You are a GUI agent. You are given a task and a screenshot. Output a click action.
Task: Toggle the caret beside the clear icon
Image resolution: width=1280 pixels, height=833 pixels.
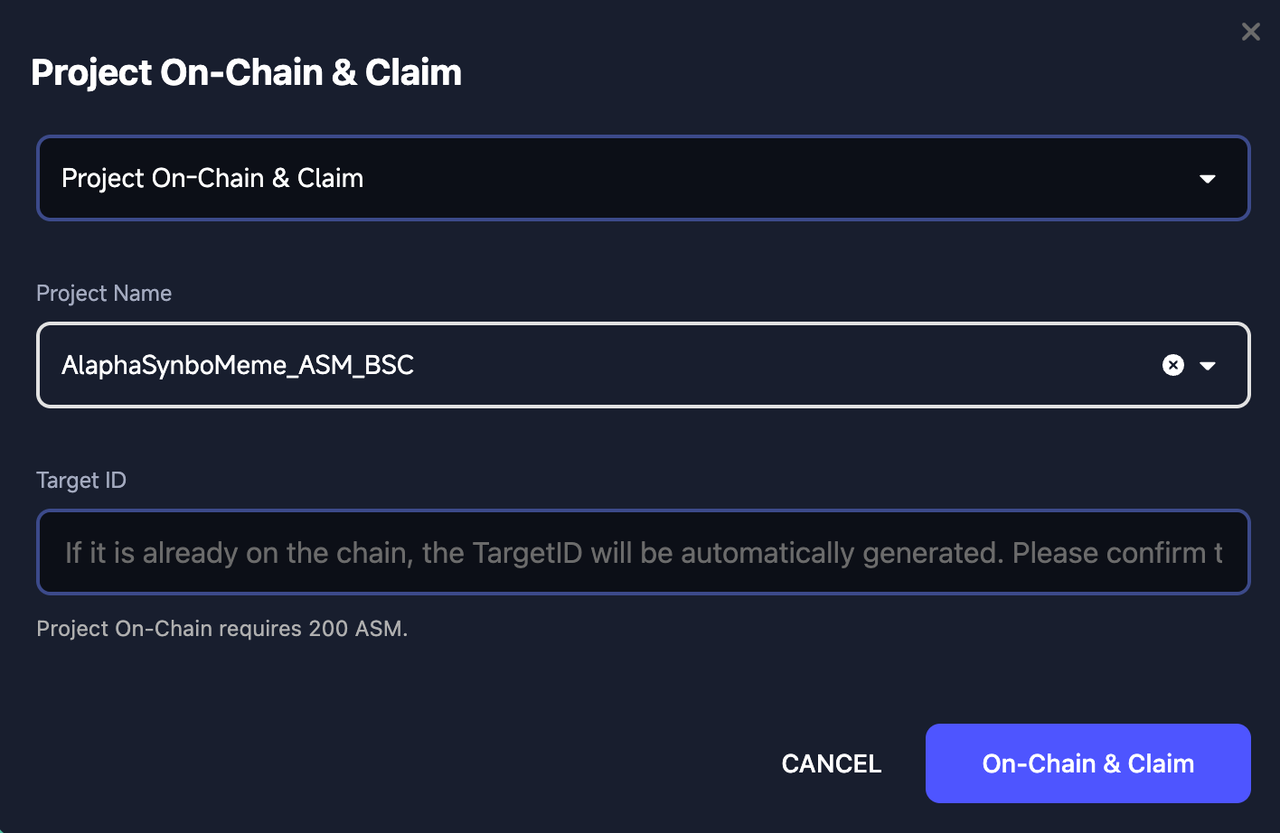tap(1207, 366)
